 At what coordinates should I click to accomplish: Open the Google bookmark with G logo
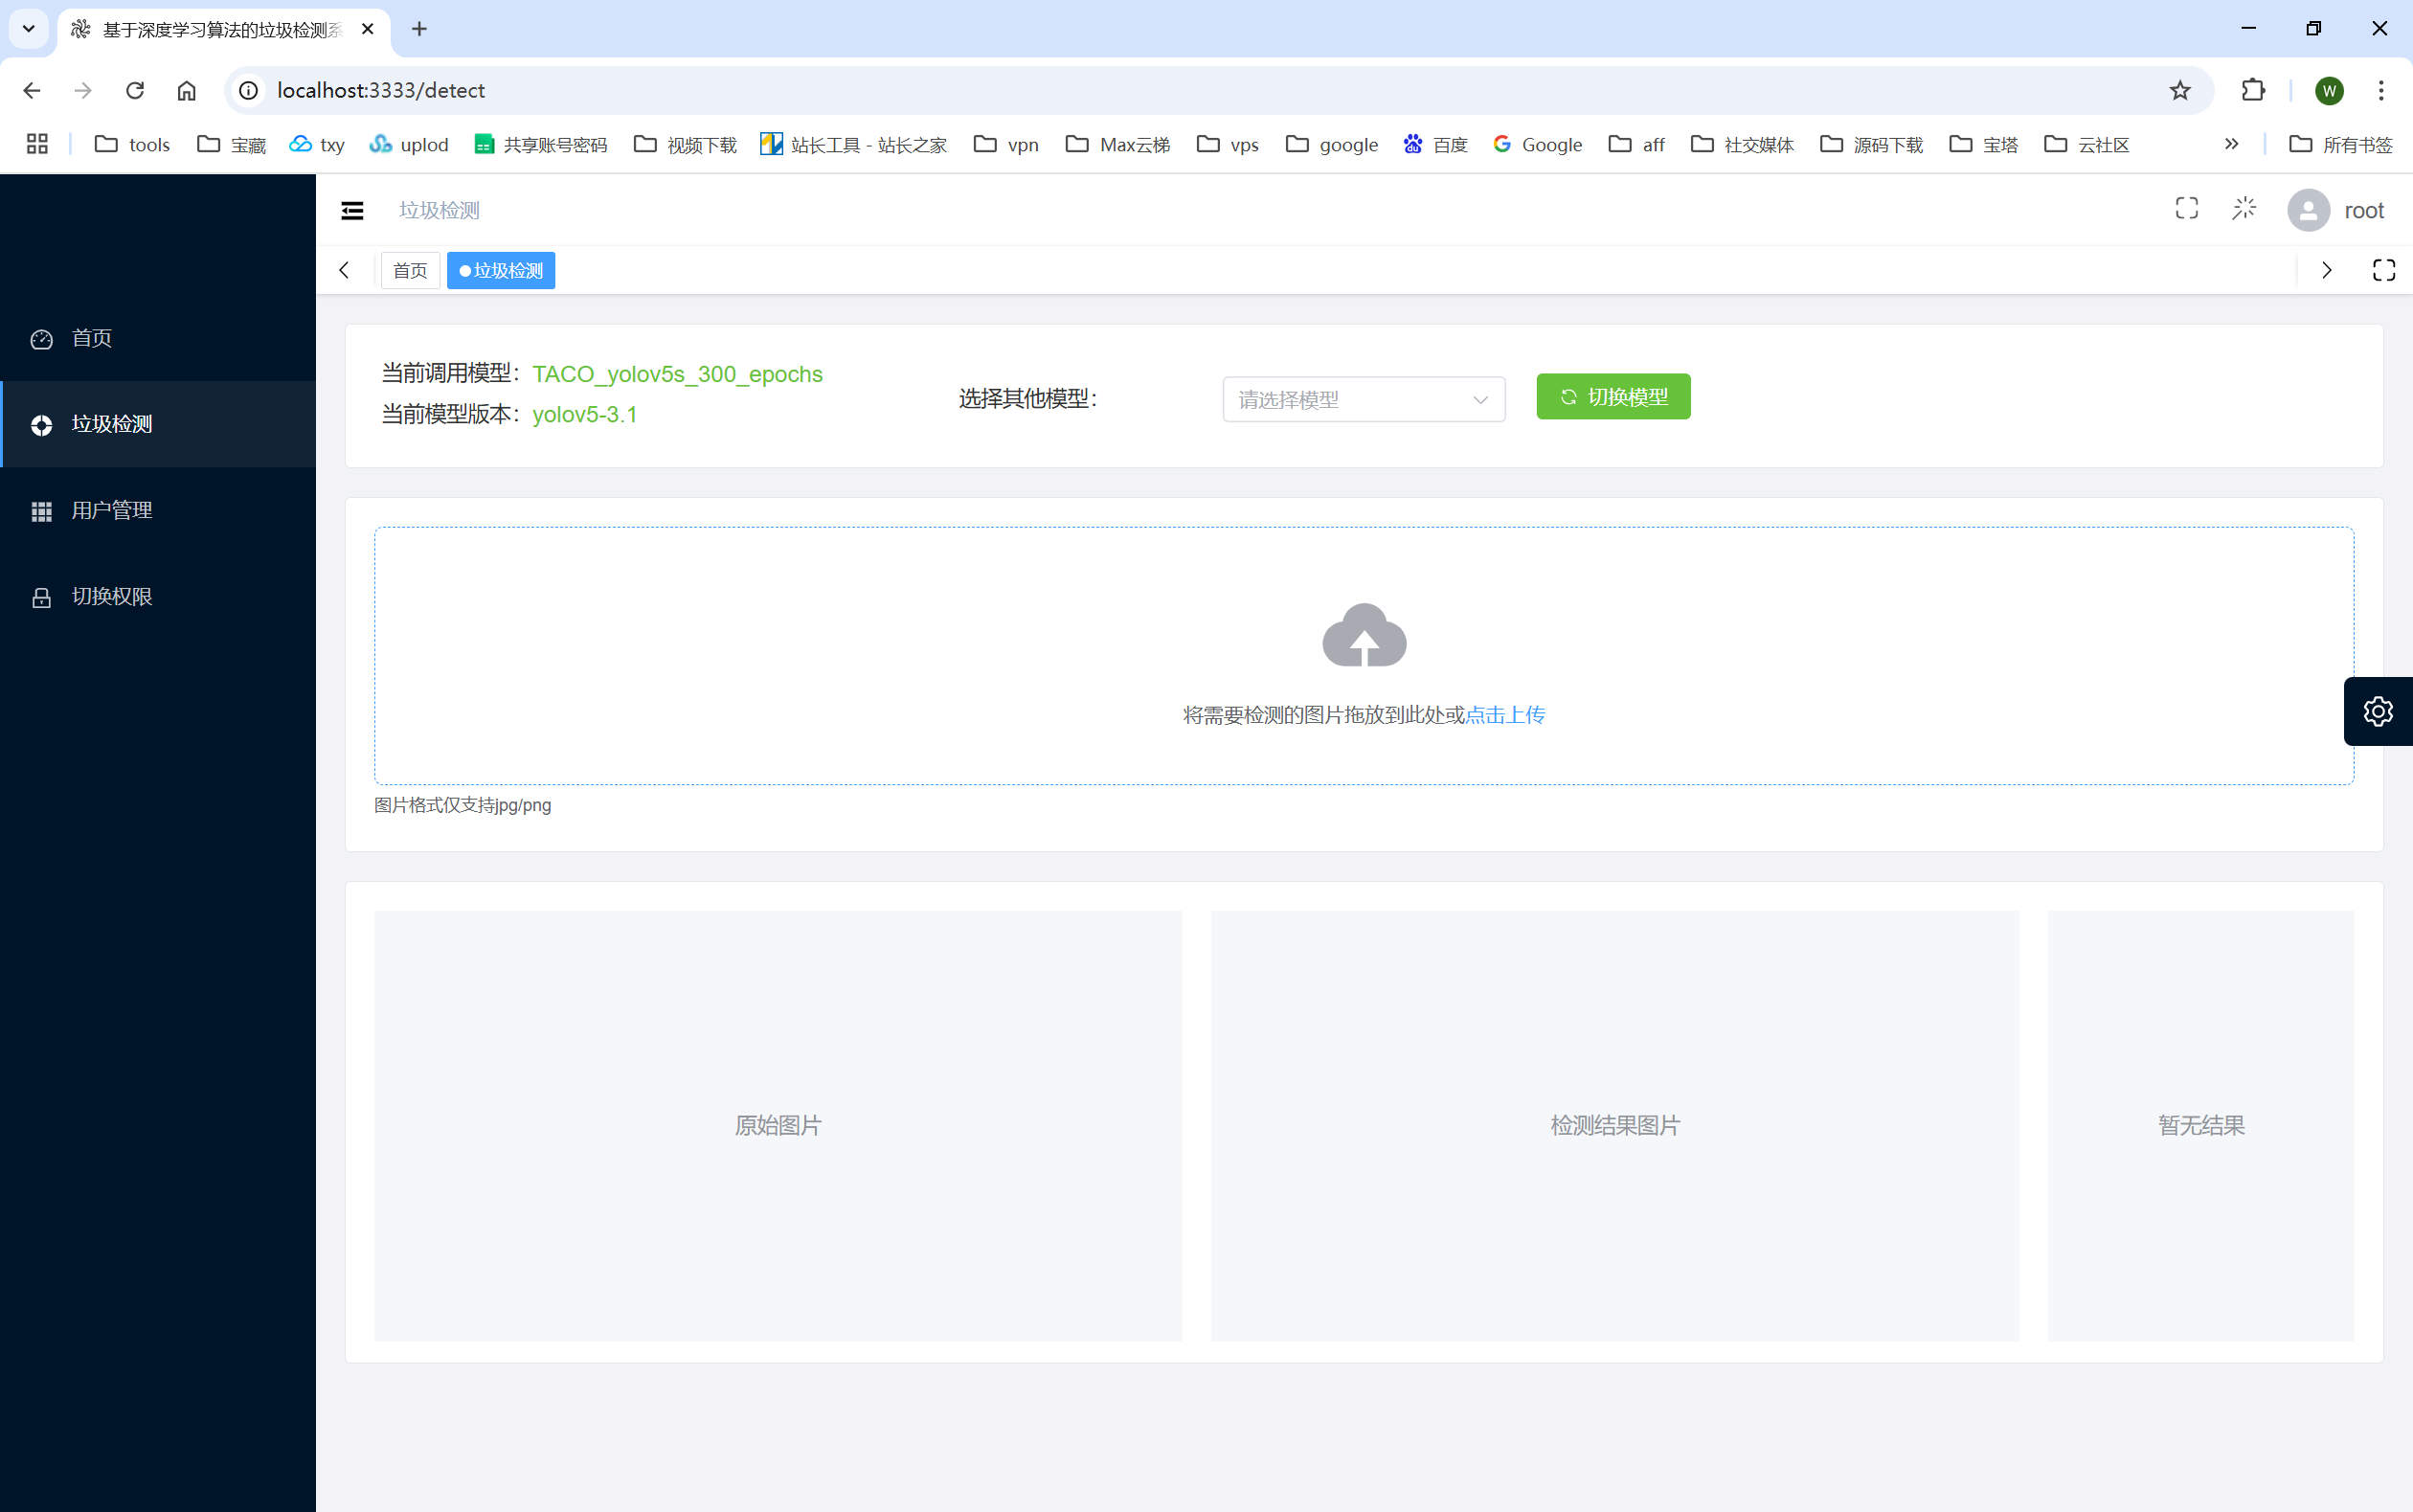(x=1537, y=144)
